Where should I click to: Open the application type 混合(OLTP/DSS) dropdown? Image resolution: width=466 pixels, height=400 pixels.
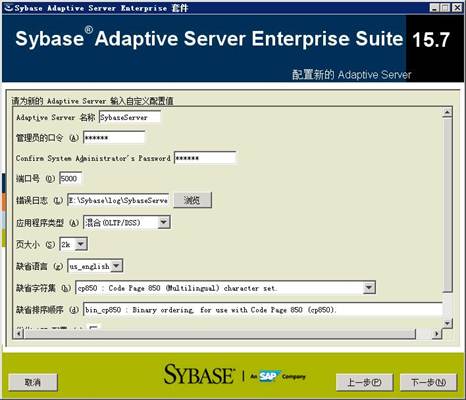pos(163,222)
